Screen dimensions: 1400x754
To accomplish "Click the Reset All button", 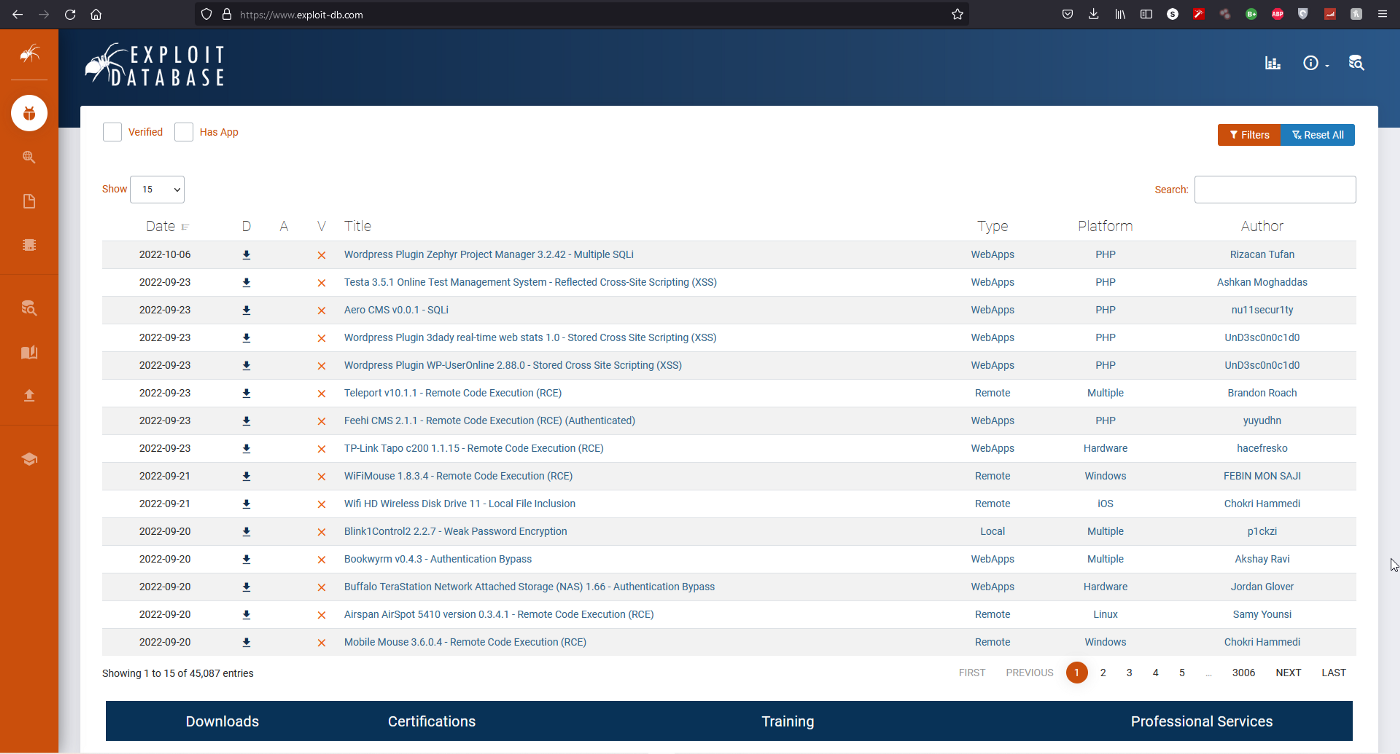I will pos(1318,135).
